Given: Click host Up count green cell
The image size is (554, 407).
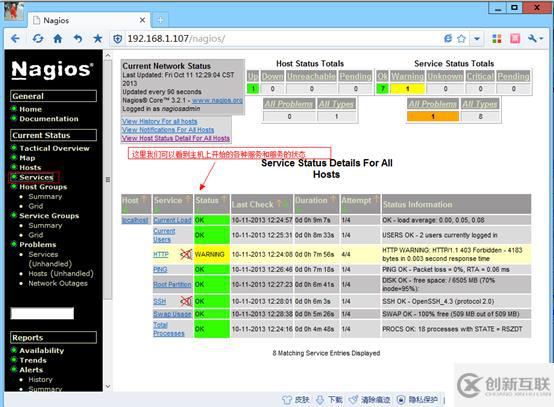Looking at the screenshot, I should coord(253,89).
